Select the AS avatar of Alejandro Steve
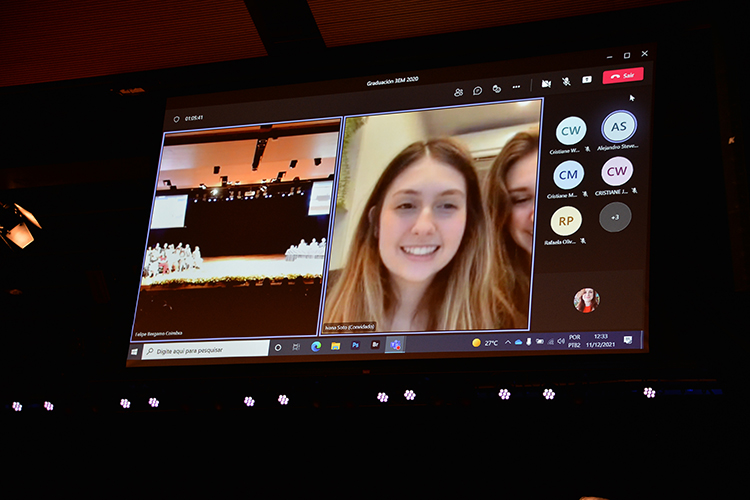Screen dimensions: 750x500 [x=618, y=127]
